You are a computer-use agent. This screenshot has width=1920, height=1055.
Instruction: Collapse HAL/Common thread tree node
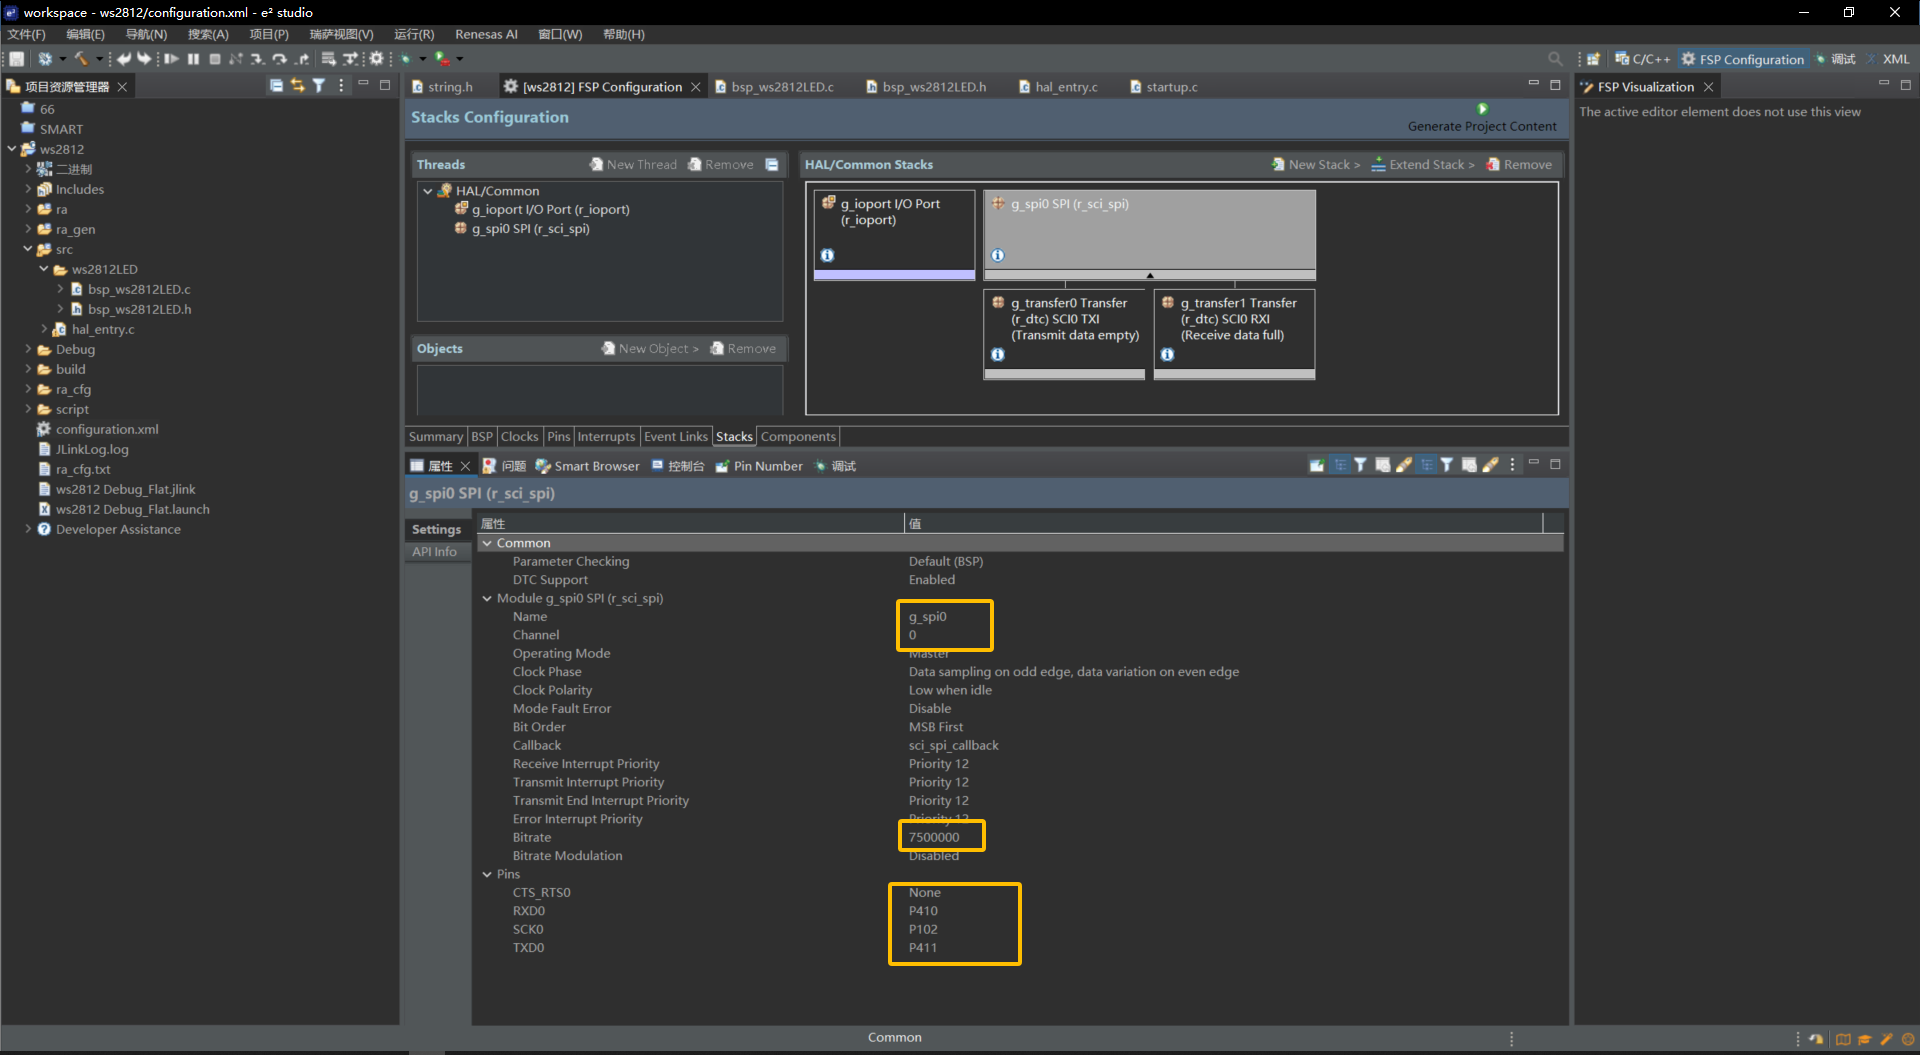427,191
